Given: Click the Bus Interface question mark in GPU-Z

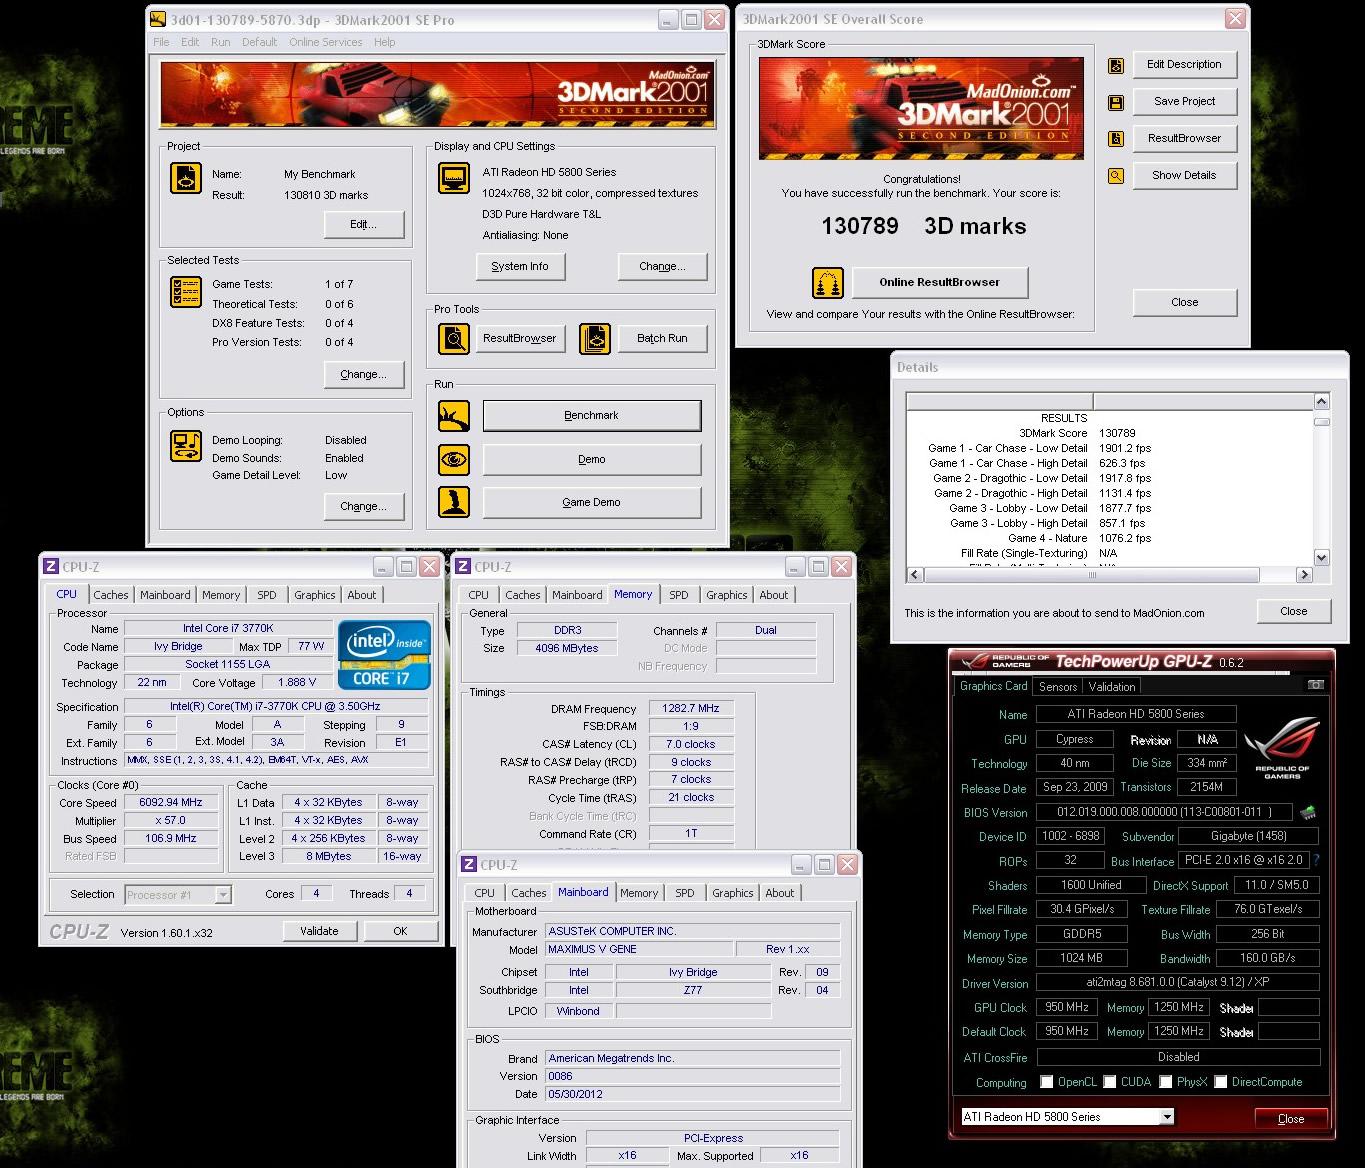Looking at the screenshot, I should point(1316,860).
